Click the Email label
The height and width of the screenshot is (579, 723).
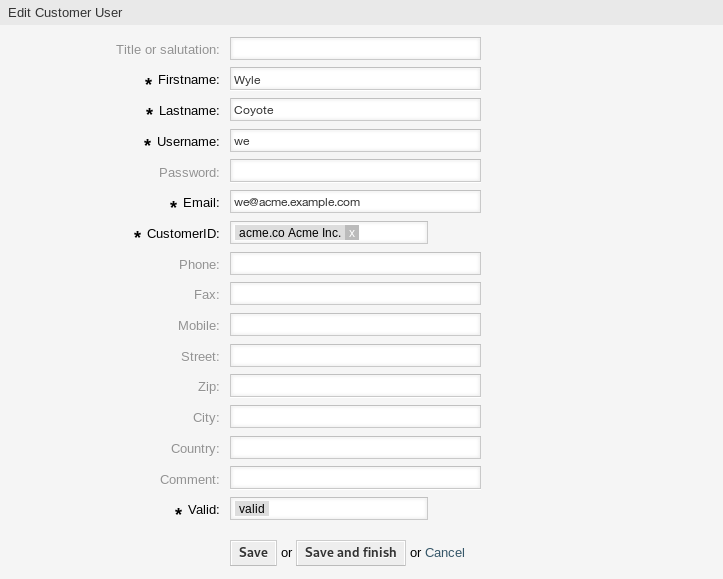[x=201, y=203]
